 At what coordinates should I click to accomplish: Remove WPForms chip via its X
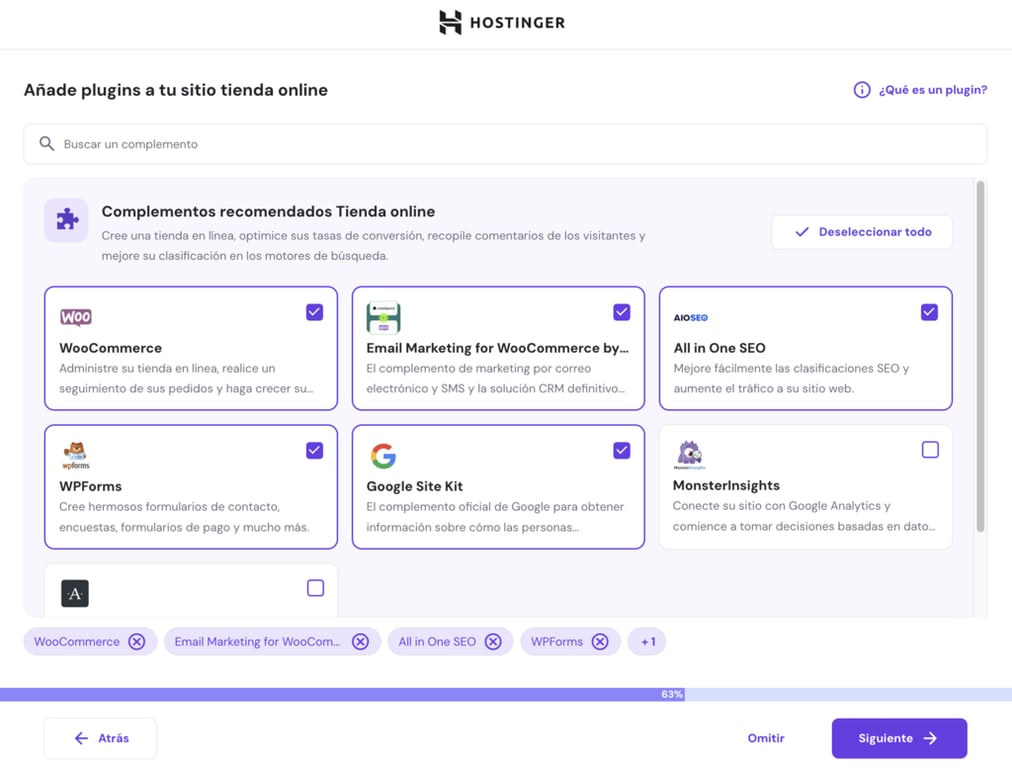600,642
